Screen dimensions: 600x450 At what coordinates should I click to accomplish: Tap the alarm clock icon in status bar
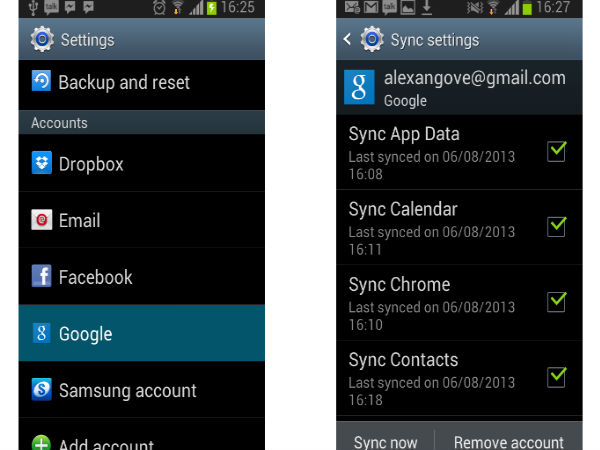[x=159, y=8]
